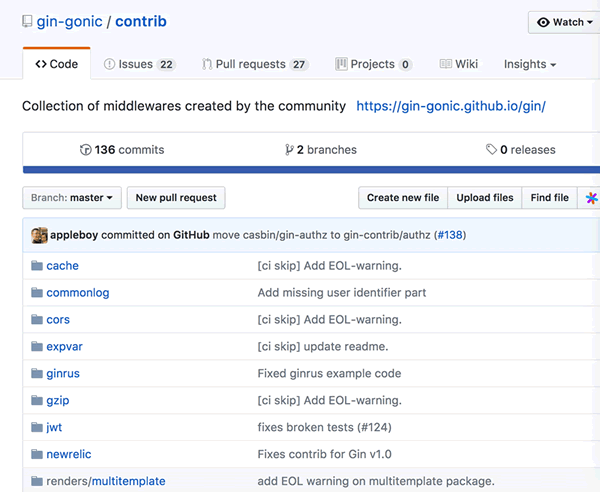Image resolution: width=600 pixels, height=492 pixels.
Task: Click the folder icon next to cache
Action: tap(37, 266)
